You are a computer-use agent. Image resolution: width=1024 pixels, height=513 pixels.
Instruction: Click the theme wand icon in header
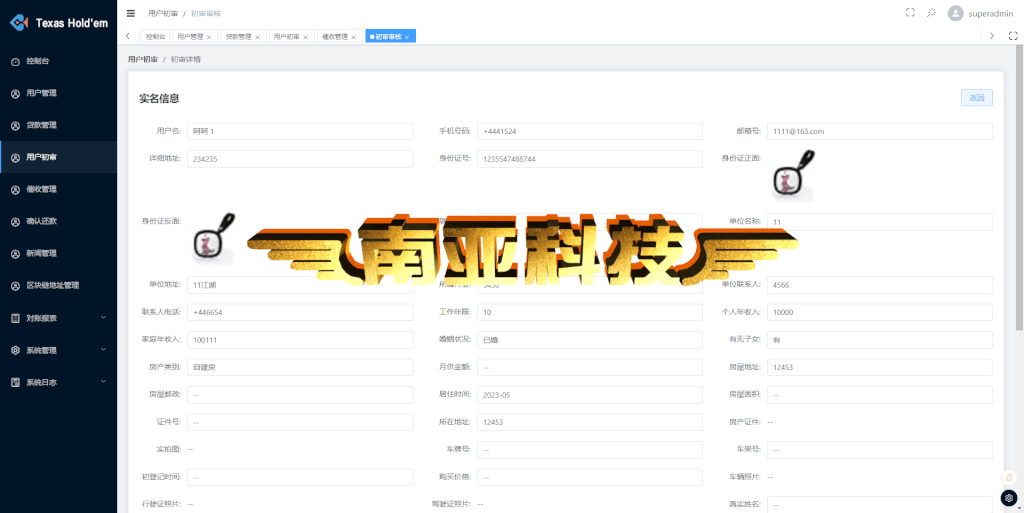932,12
